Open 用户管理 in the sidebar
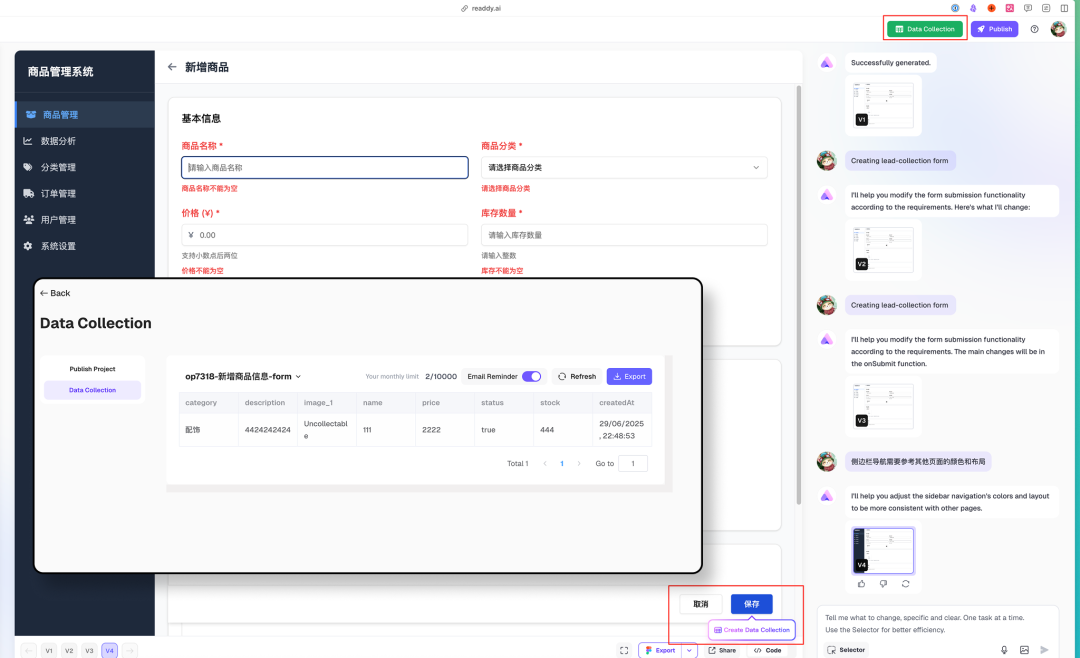 coord(85,219)
